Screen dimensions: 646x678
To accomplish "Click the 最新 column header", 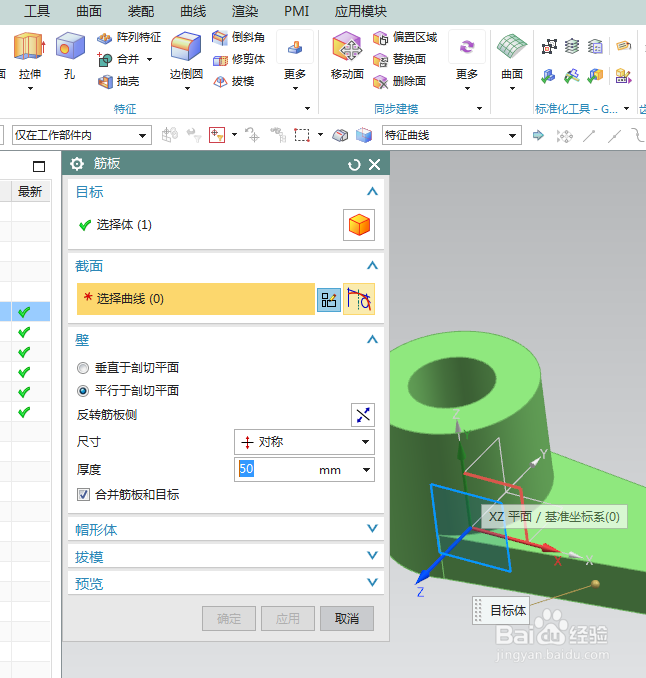I will click(x=30, y=191).
